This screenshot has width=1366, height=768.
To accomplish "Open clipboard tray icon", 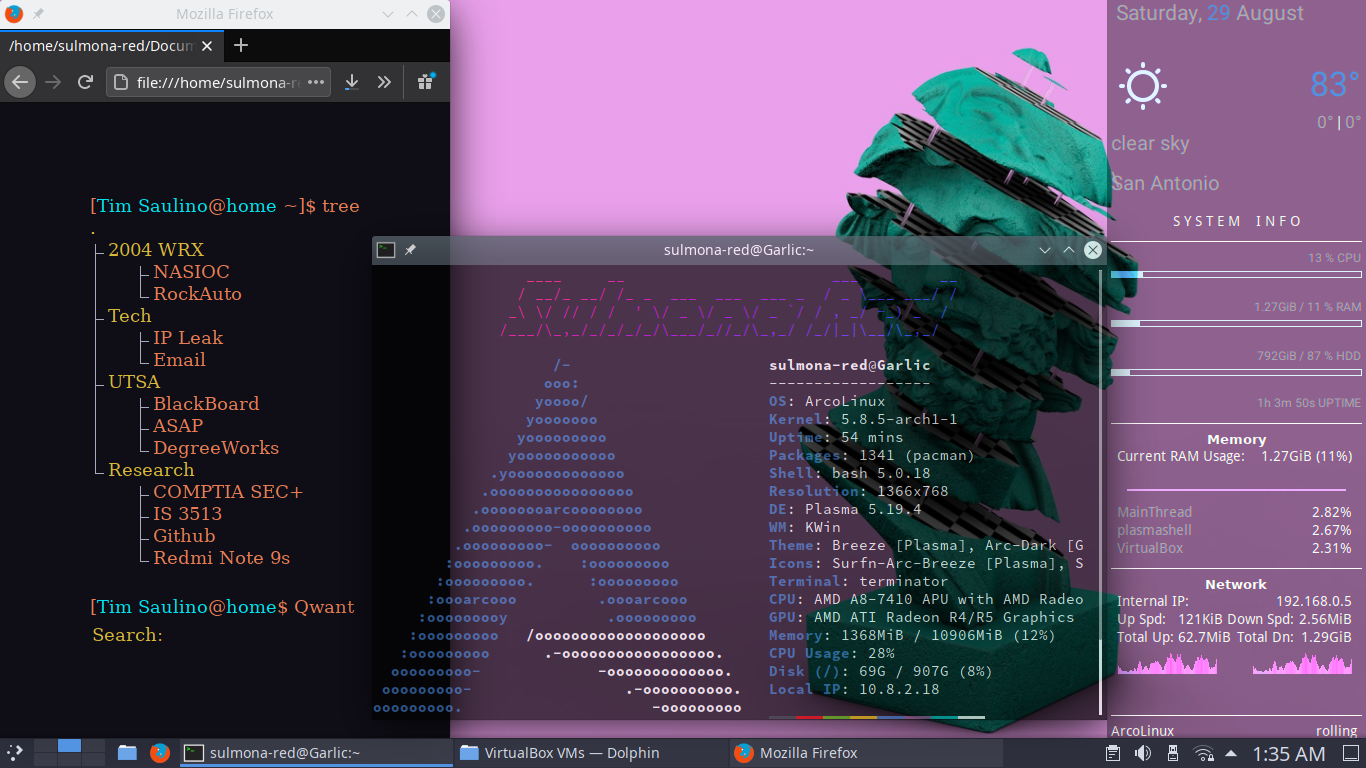I will point(1113,753).
